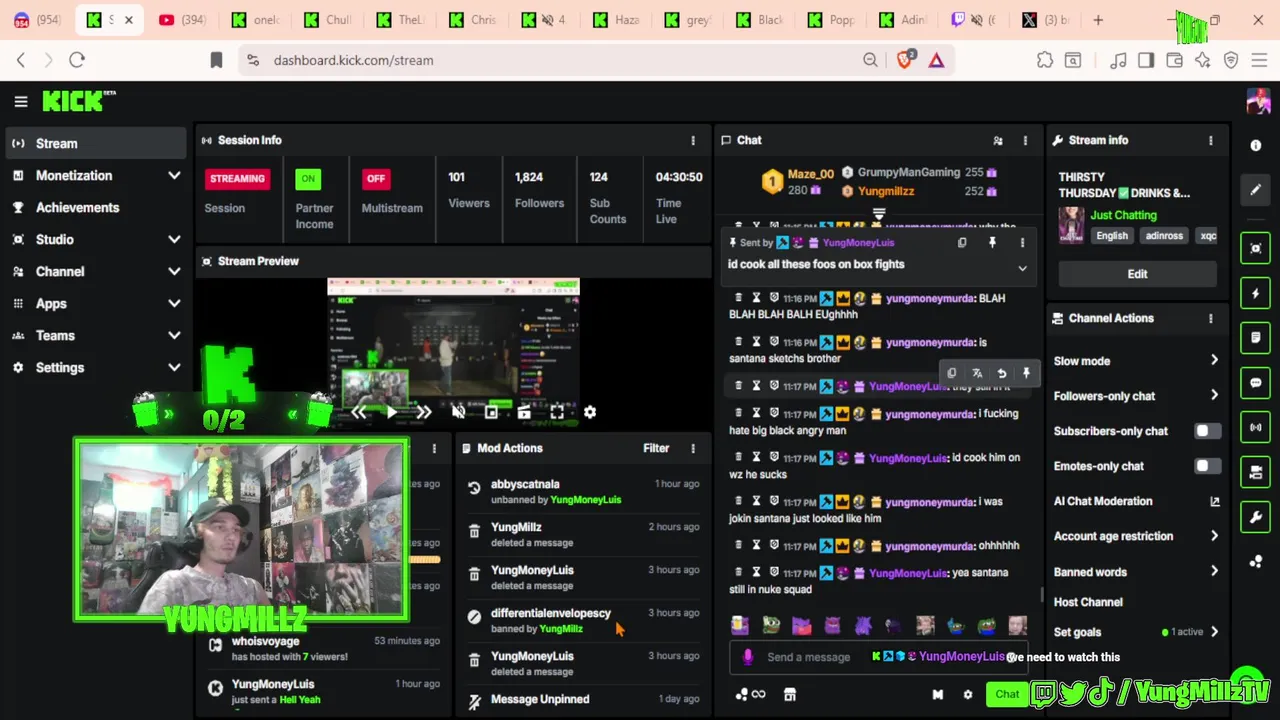This screenshot has height=720, width=1280.
Task: Rewind the stream preview
Action: point(359,412)
